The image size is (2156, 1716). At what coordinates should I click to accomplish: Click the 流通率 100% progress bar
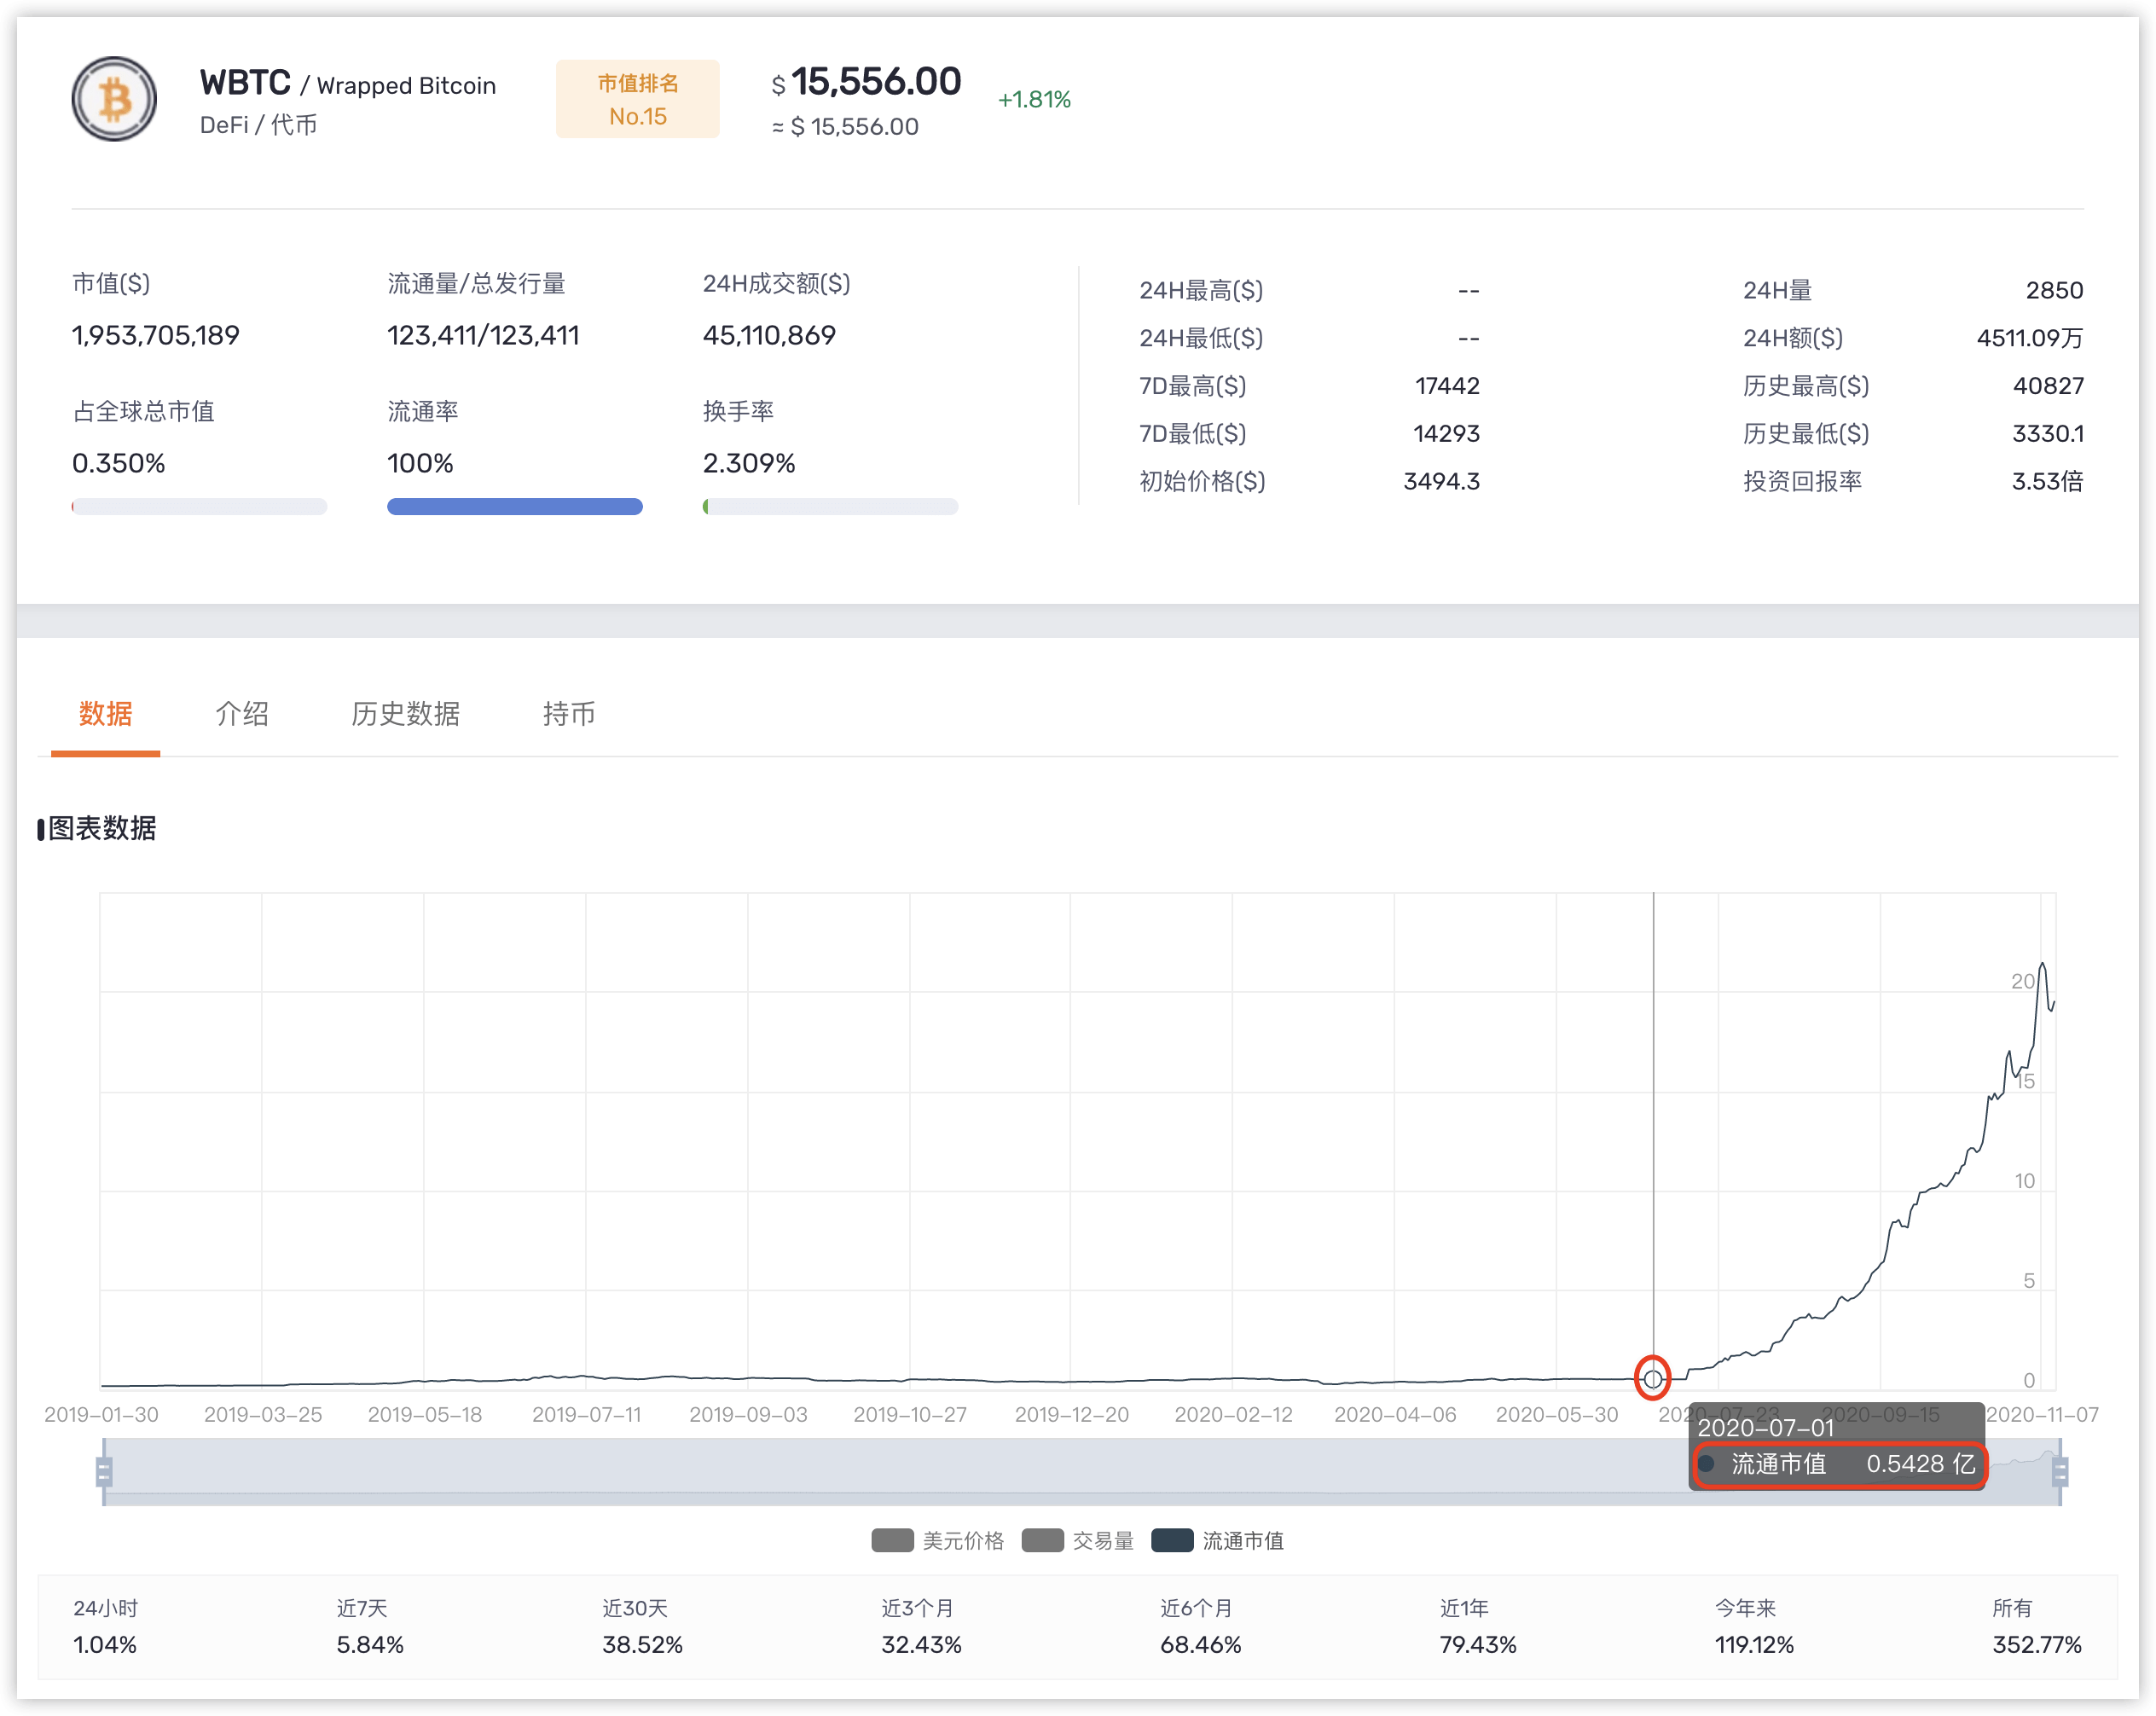point(515,507)
